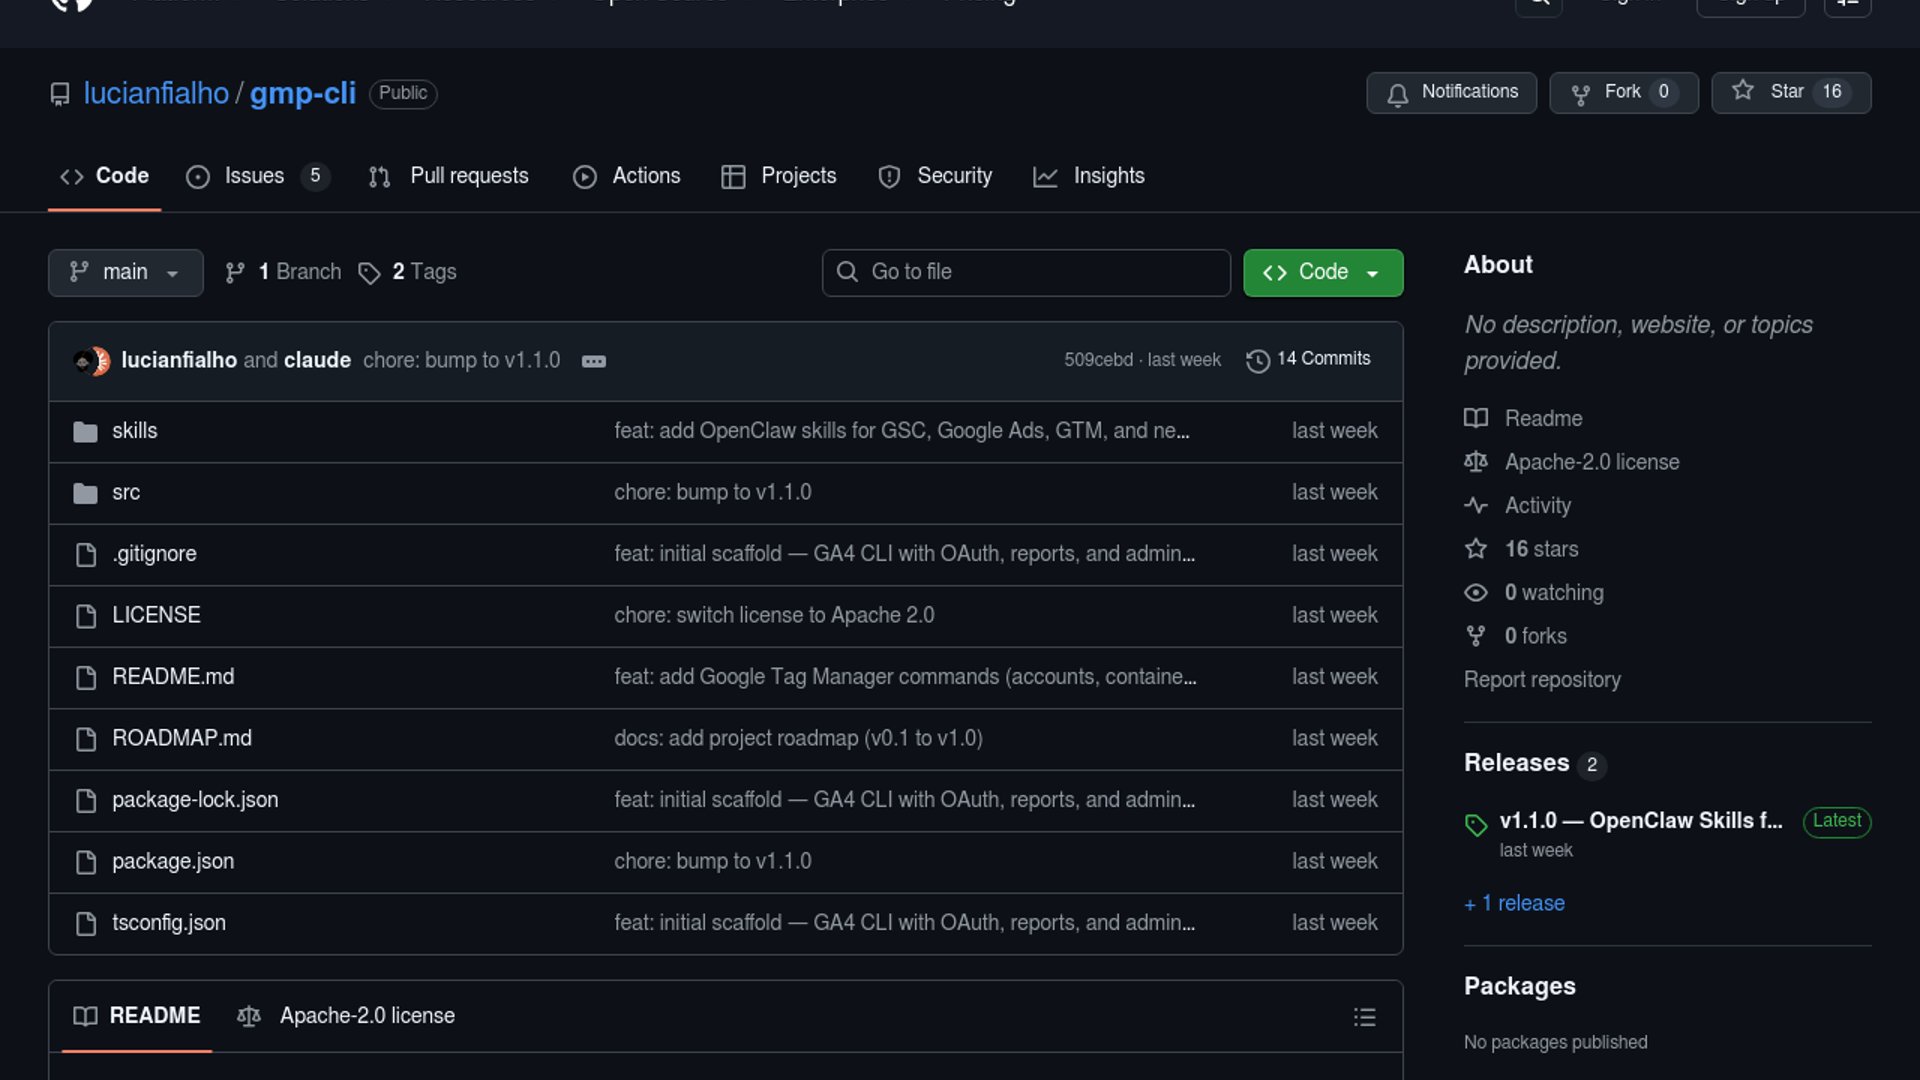Open commit history clock icon
The width and height of the screenshot is (1920, 1080).
click(1257, 360)
